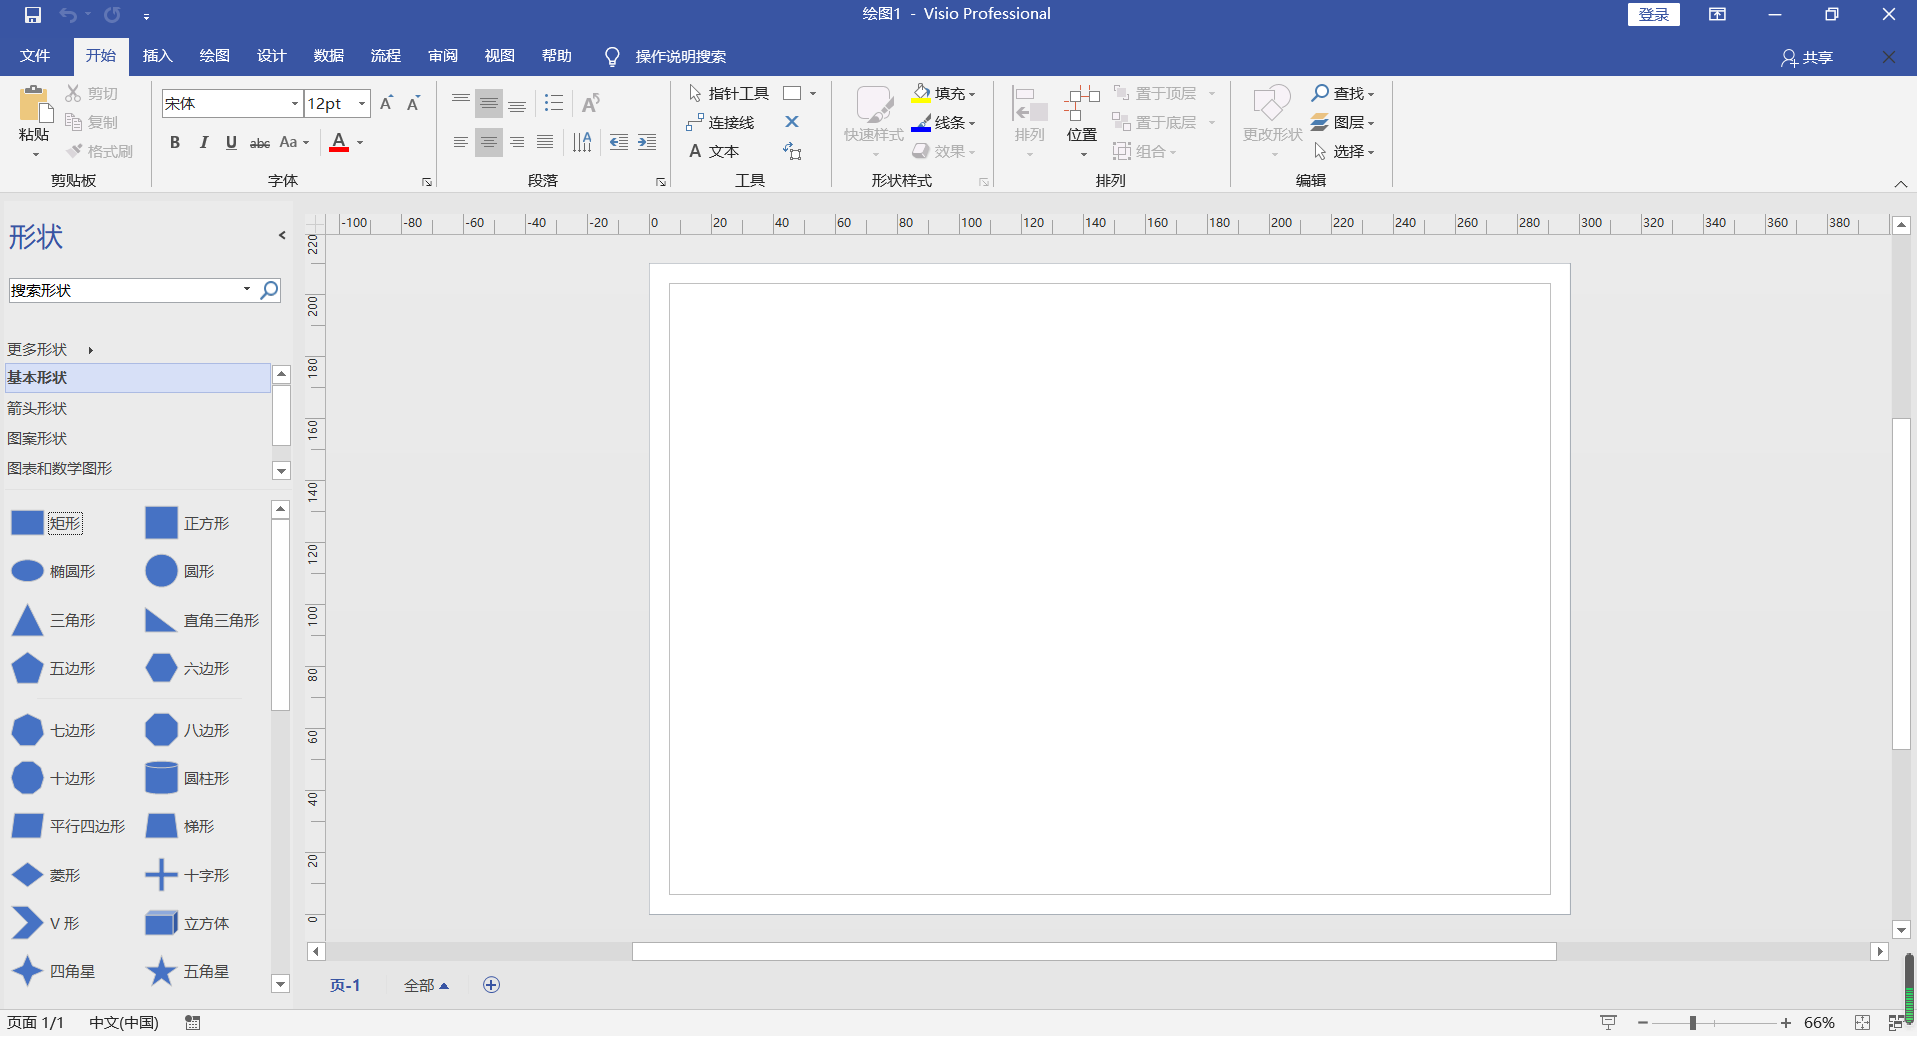The width and height of the screenshot is (1917, 1037).
Task: Open the View (视图) tab
Action: pyautogui.click(x=500, y=56)
